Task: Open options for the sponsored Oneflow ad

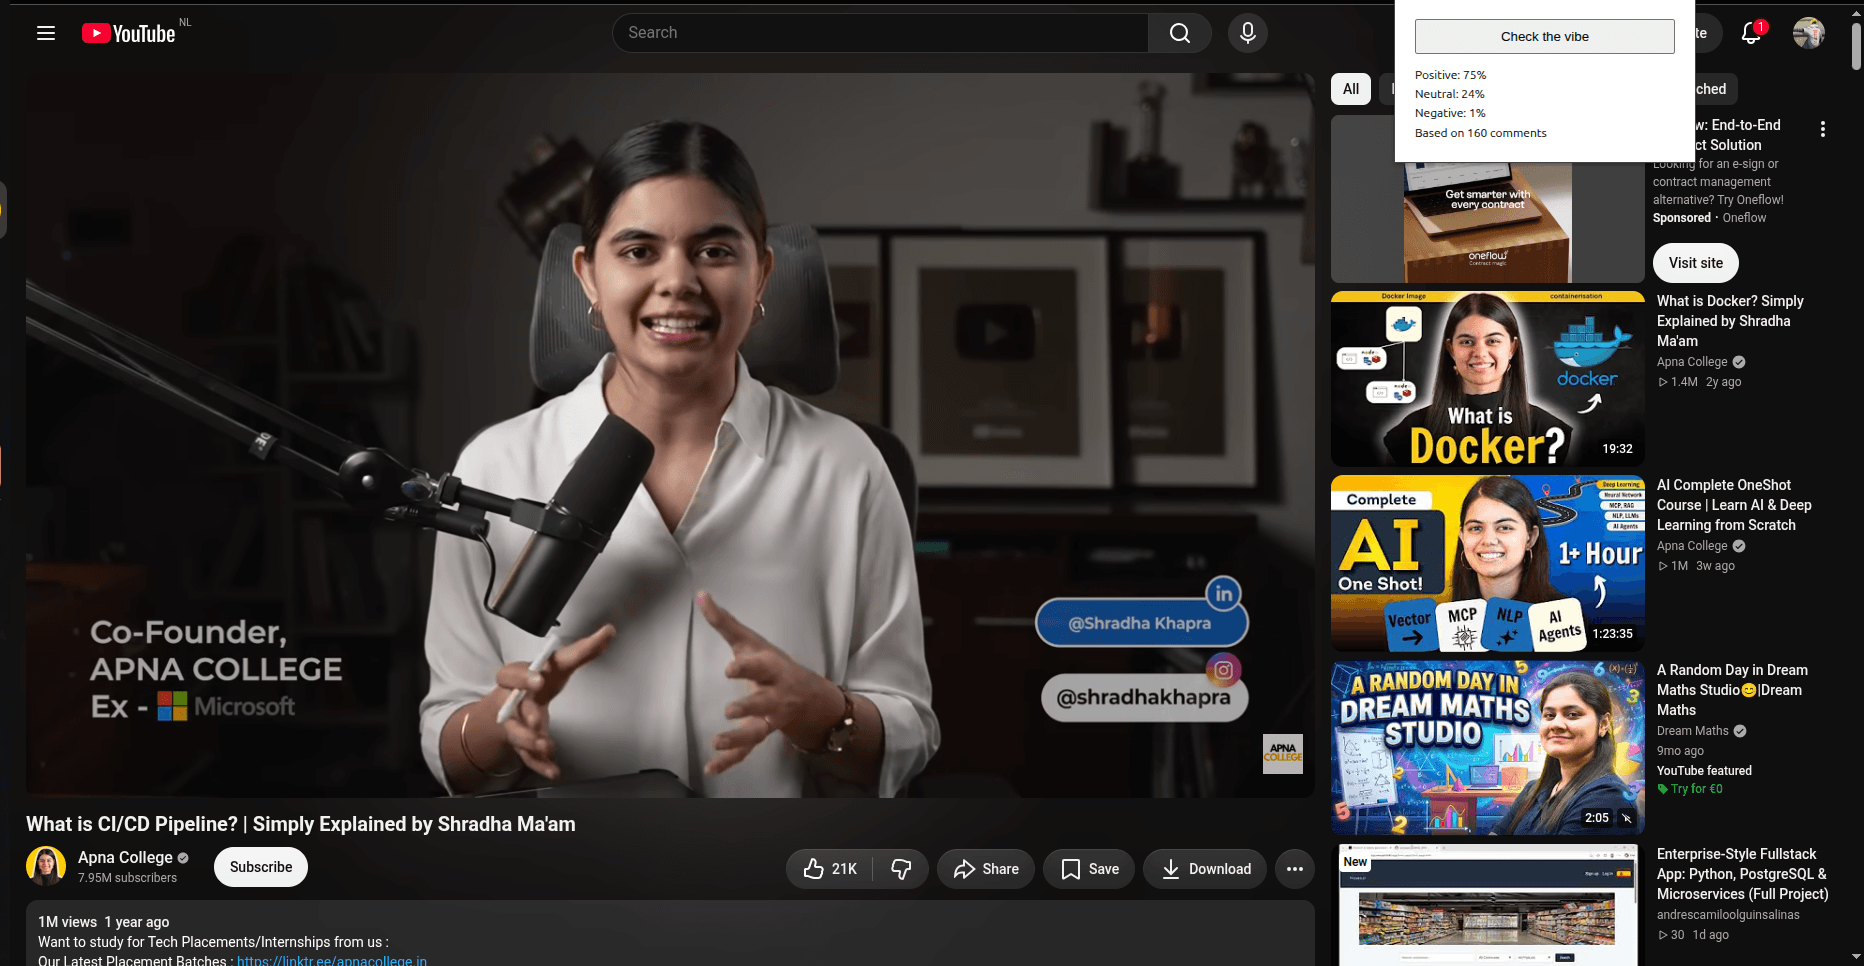Action: click(x=1823, y=129)
